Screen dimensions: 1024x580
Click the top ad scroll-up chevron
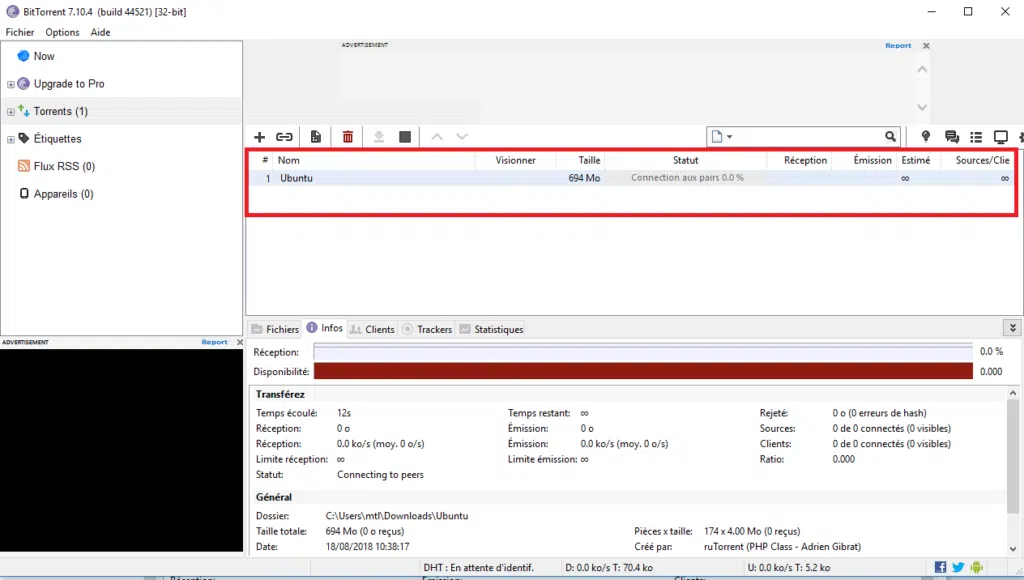pos(922,69)
